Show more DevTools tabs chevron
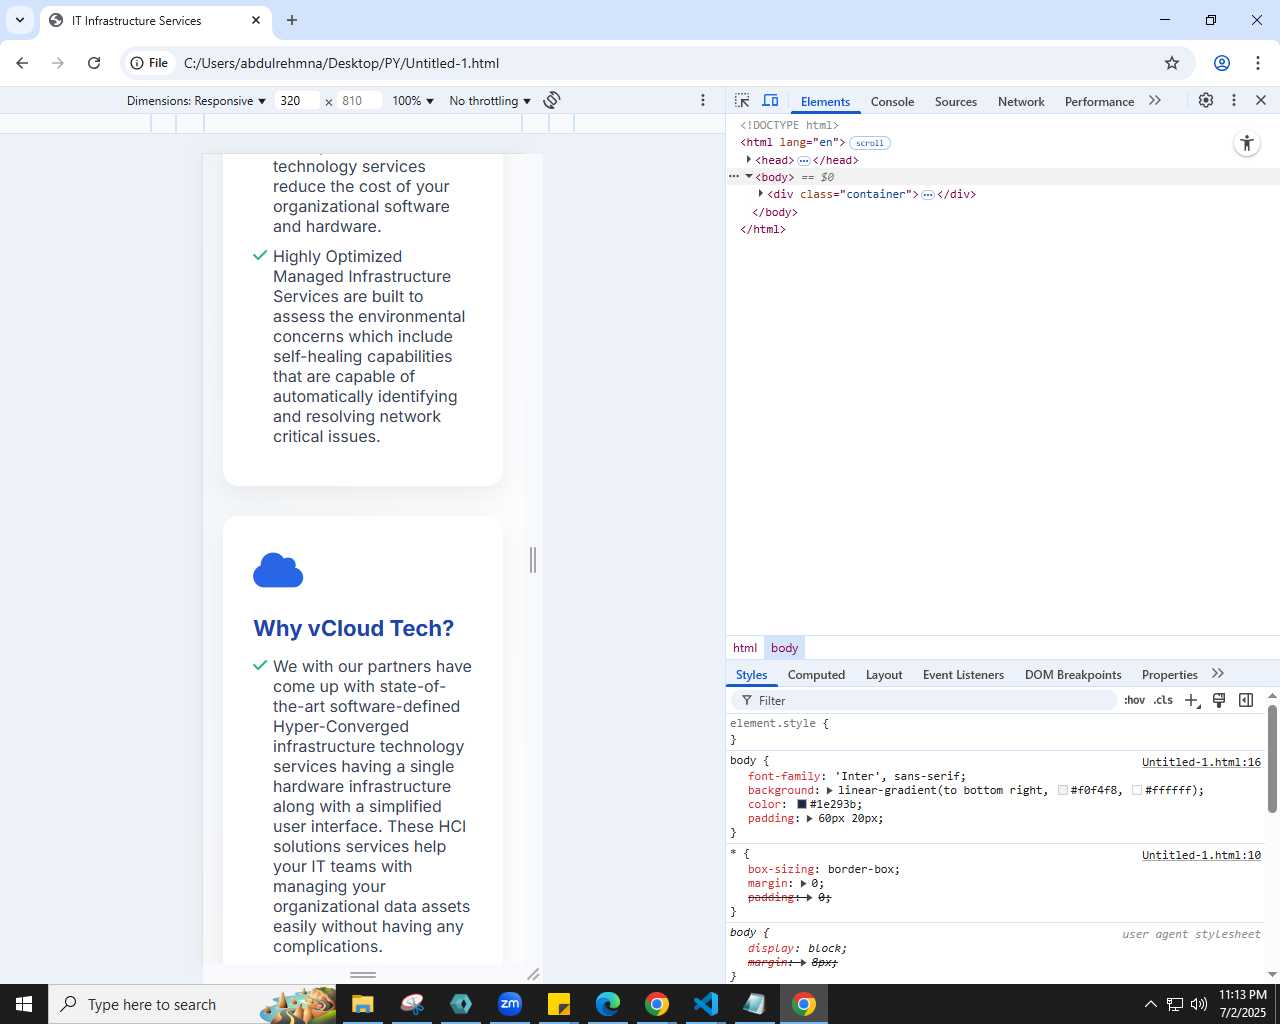Image resolution: width=1280 pixels, height=1024 pixels. point(1155,100)
